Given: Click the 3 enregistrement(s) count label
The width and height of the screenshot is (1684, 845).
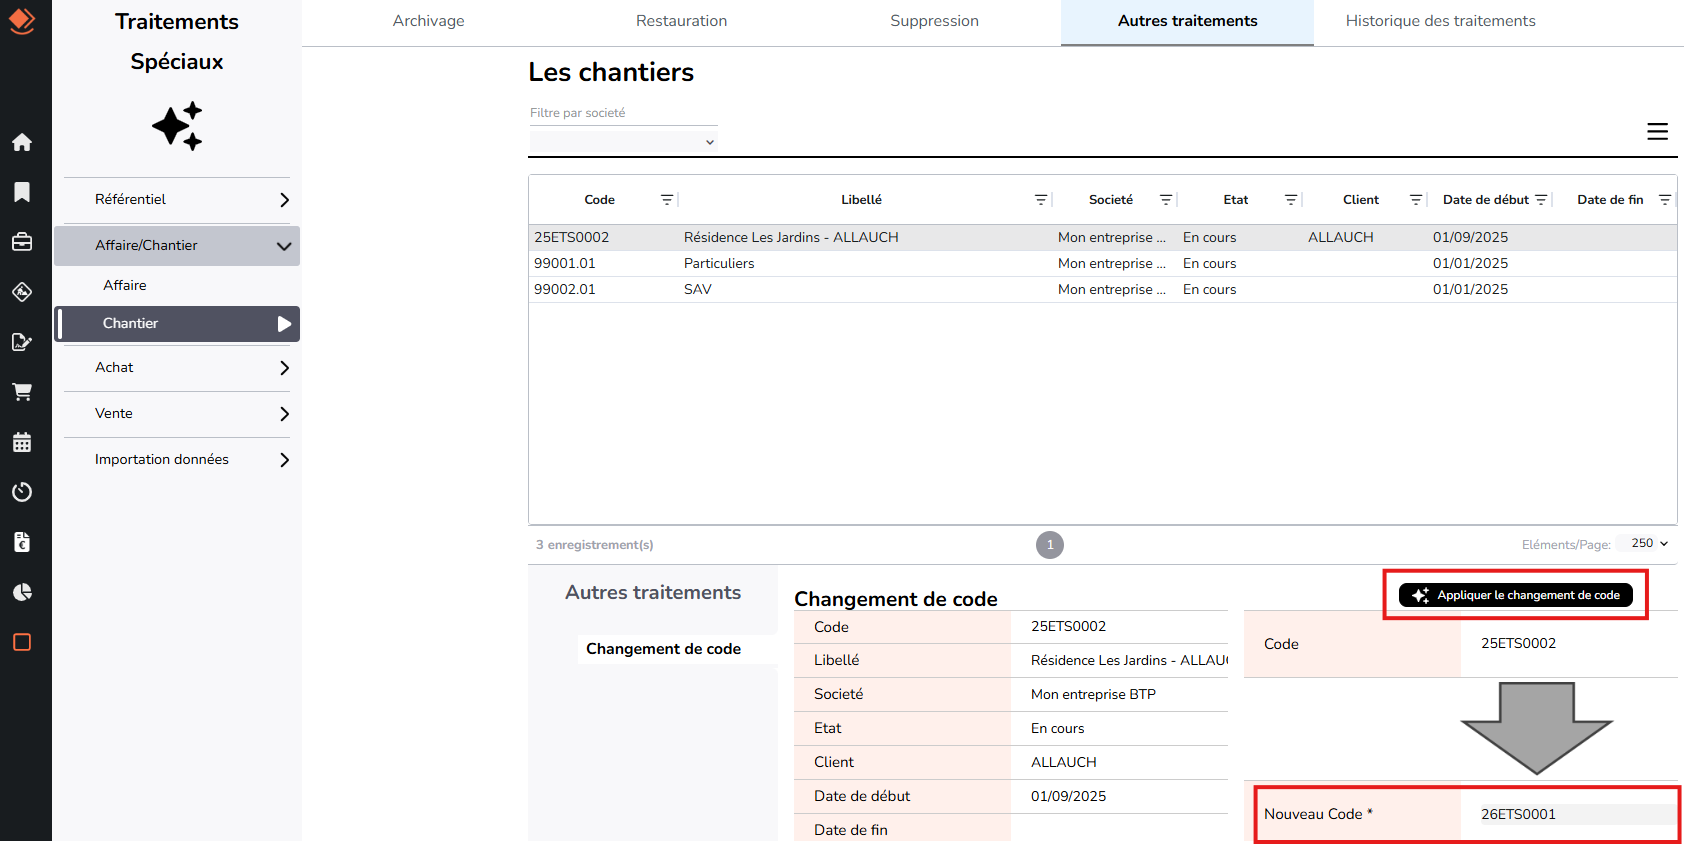Looking at the screenshot, I should click(595, 545).
